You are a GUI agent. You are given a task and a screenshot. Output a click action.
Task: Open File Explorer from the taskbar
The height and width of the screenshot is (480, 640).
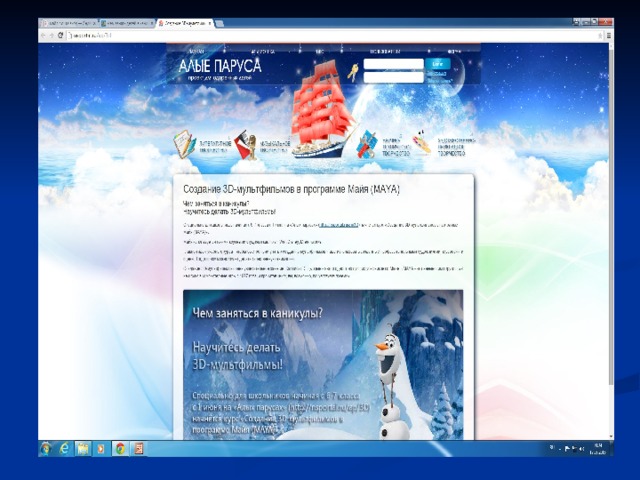83,449
